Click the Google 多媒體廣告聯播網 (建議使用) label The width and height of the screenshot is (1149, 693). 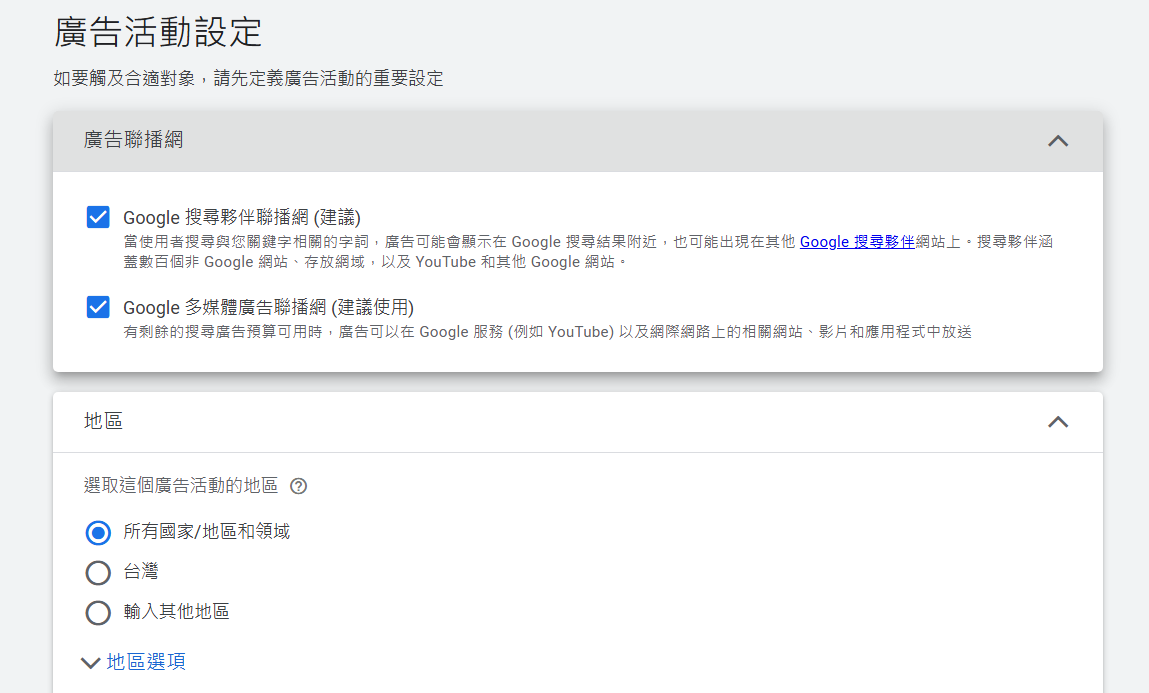268,308
